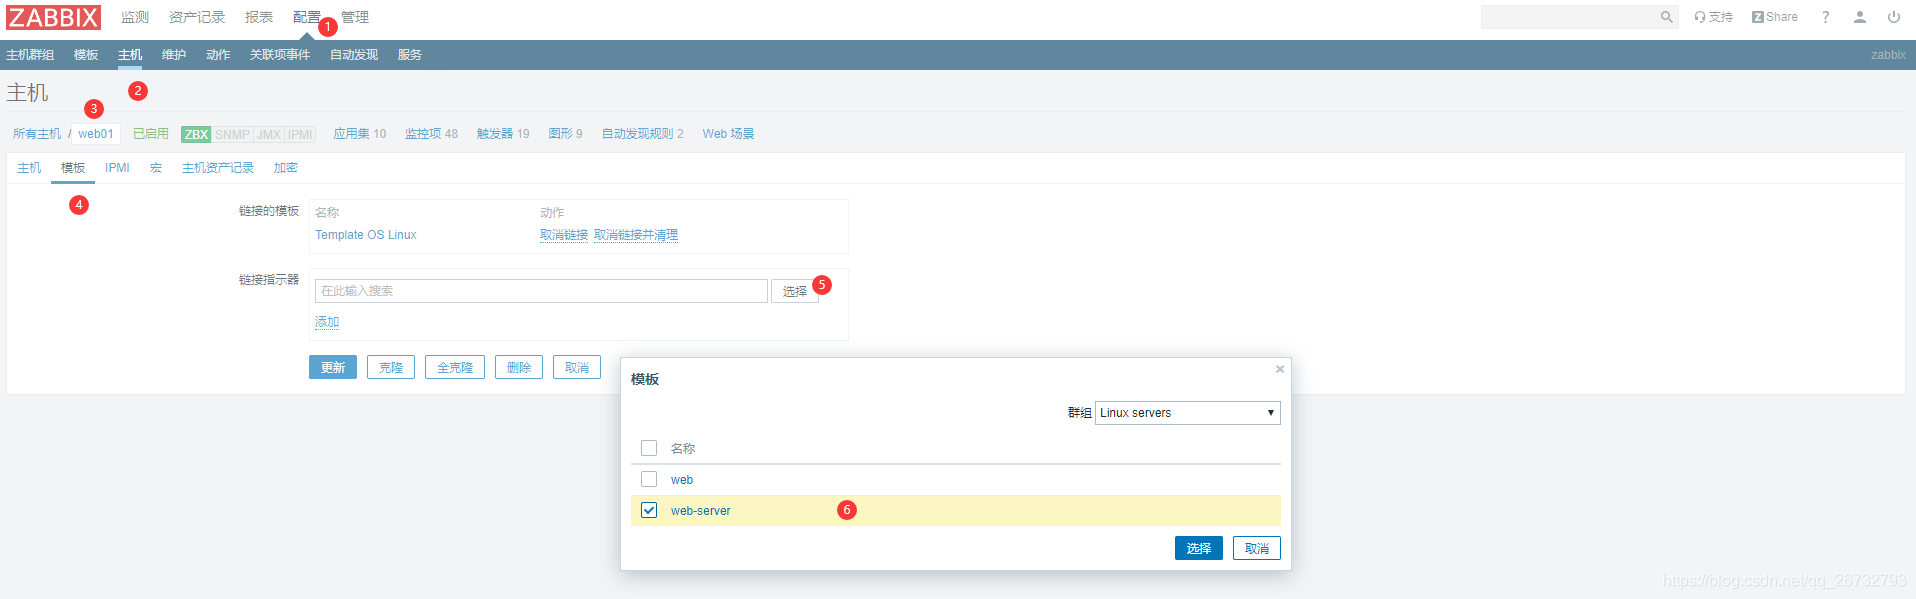
Task: Click the 克隆 button
Action: (391, 367)
